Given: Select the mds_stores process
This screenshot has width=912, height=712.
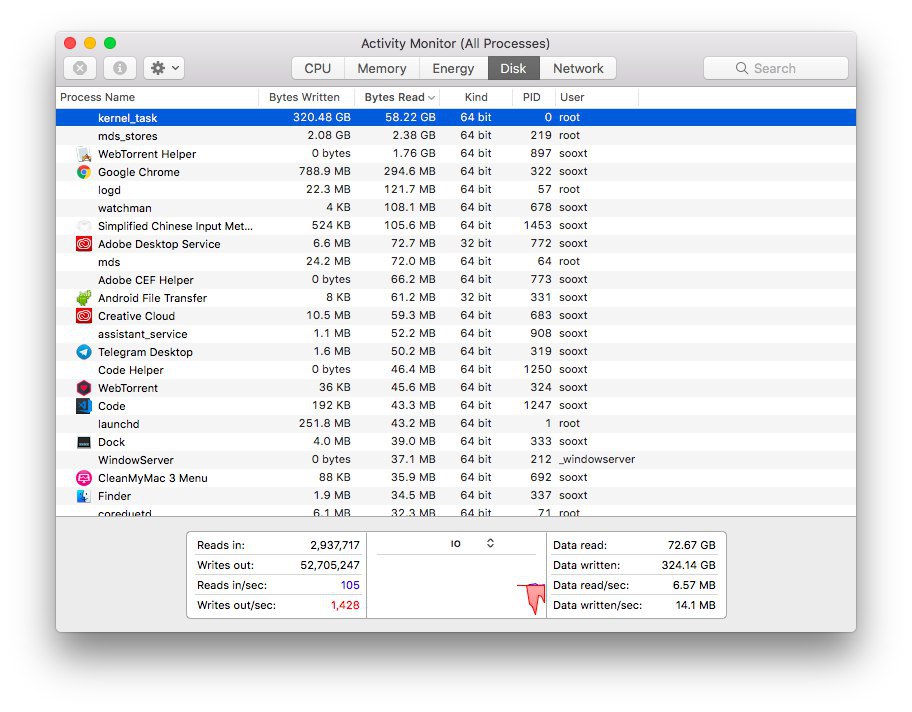Looking at the screenshot, I should [456, 136].
